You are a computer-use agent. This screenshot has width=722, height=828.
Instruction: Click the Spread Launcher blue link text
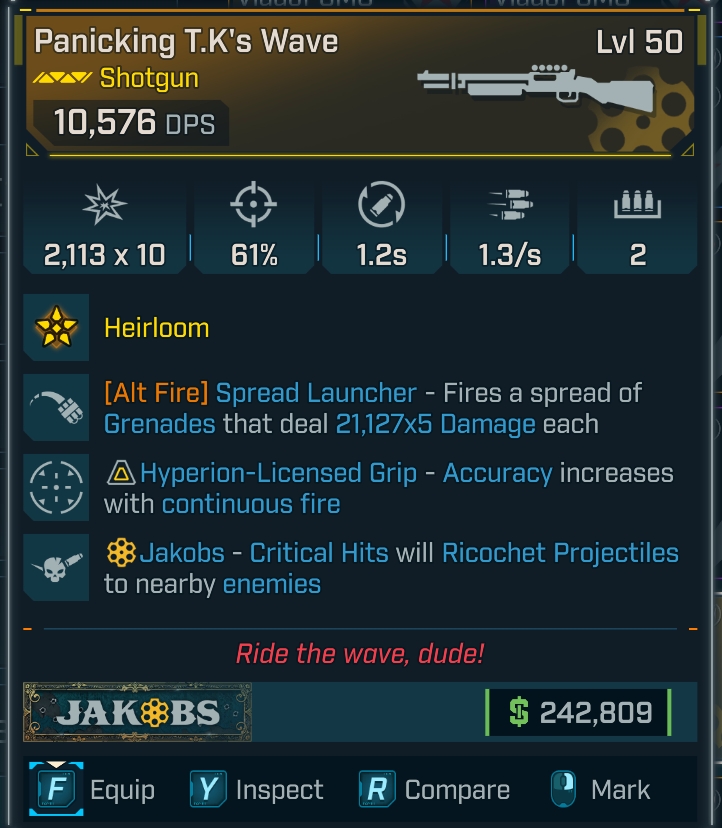[x=316, y=392]
